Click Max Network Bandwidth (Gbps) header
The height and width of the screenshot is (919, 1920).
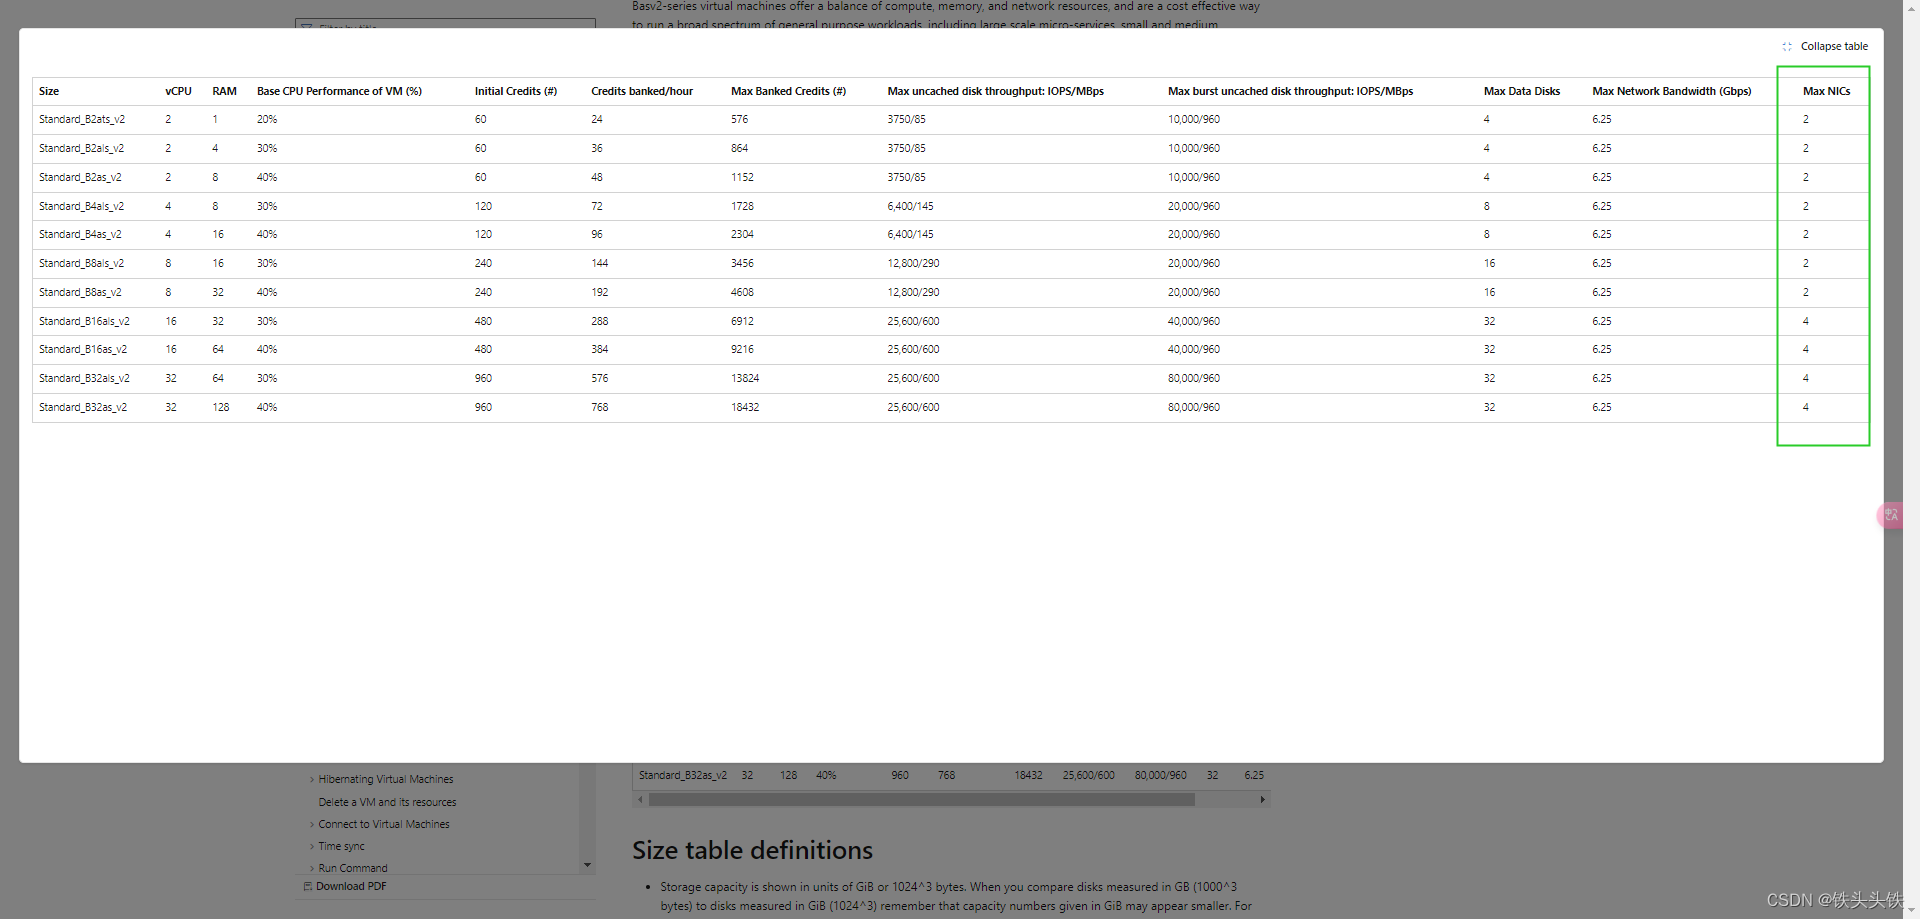point(1671,91)
